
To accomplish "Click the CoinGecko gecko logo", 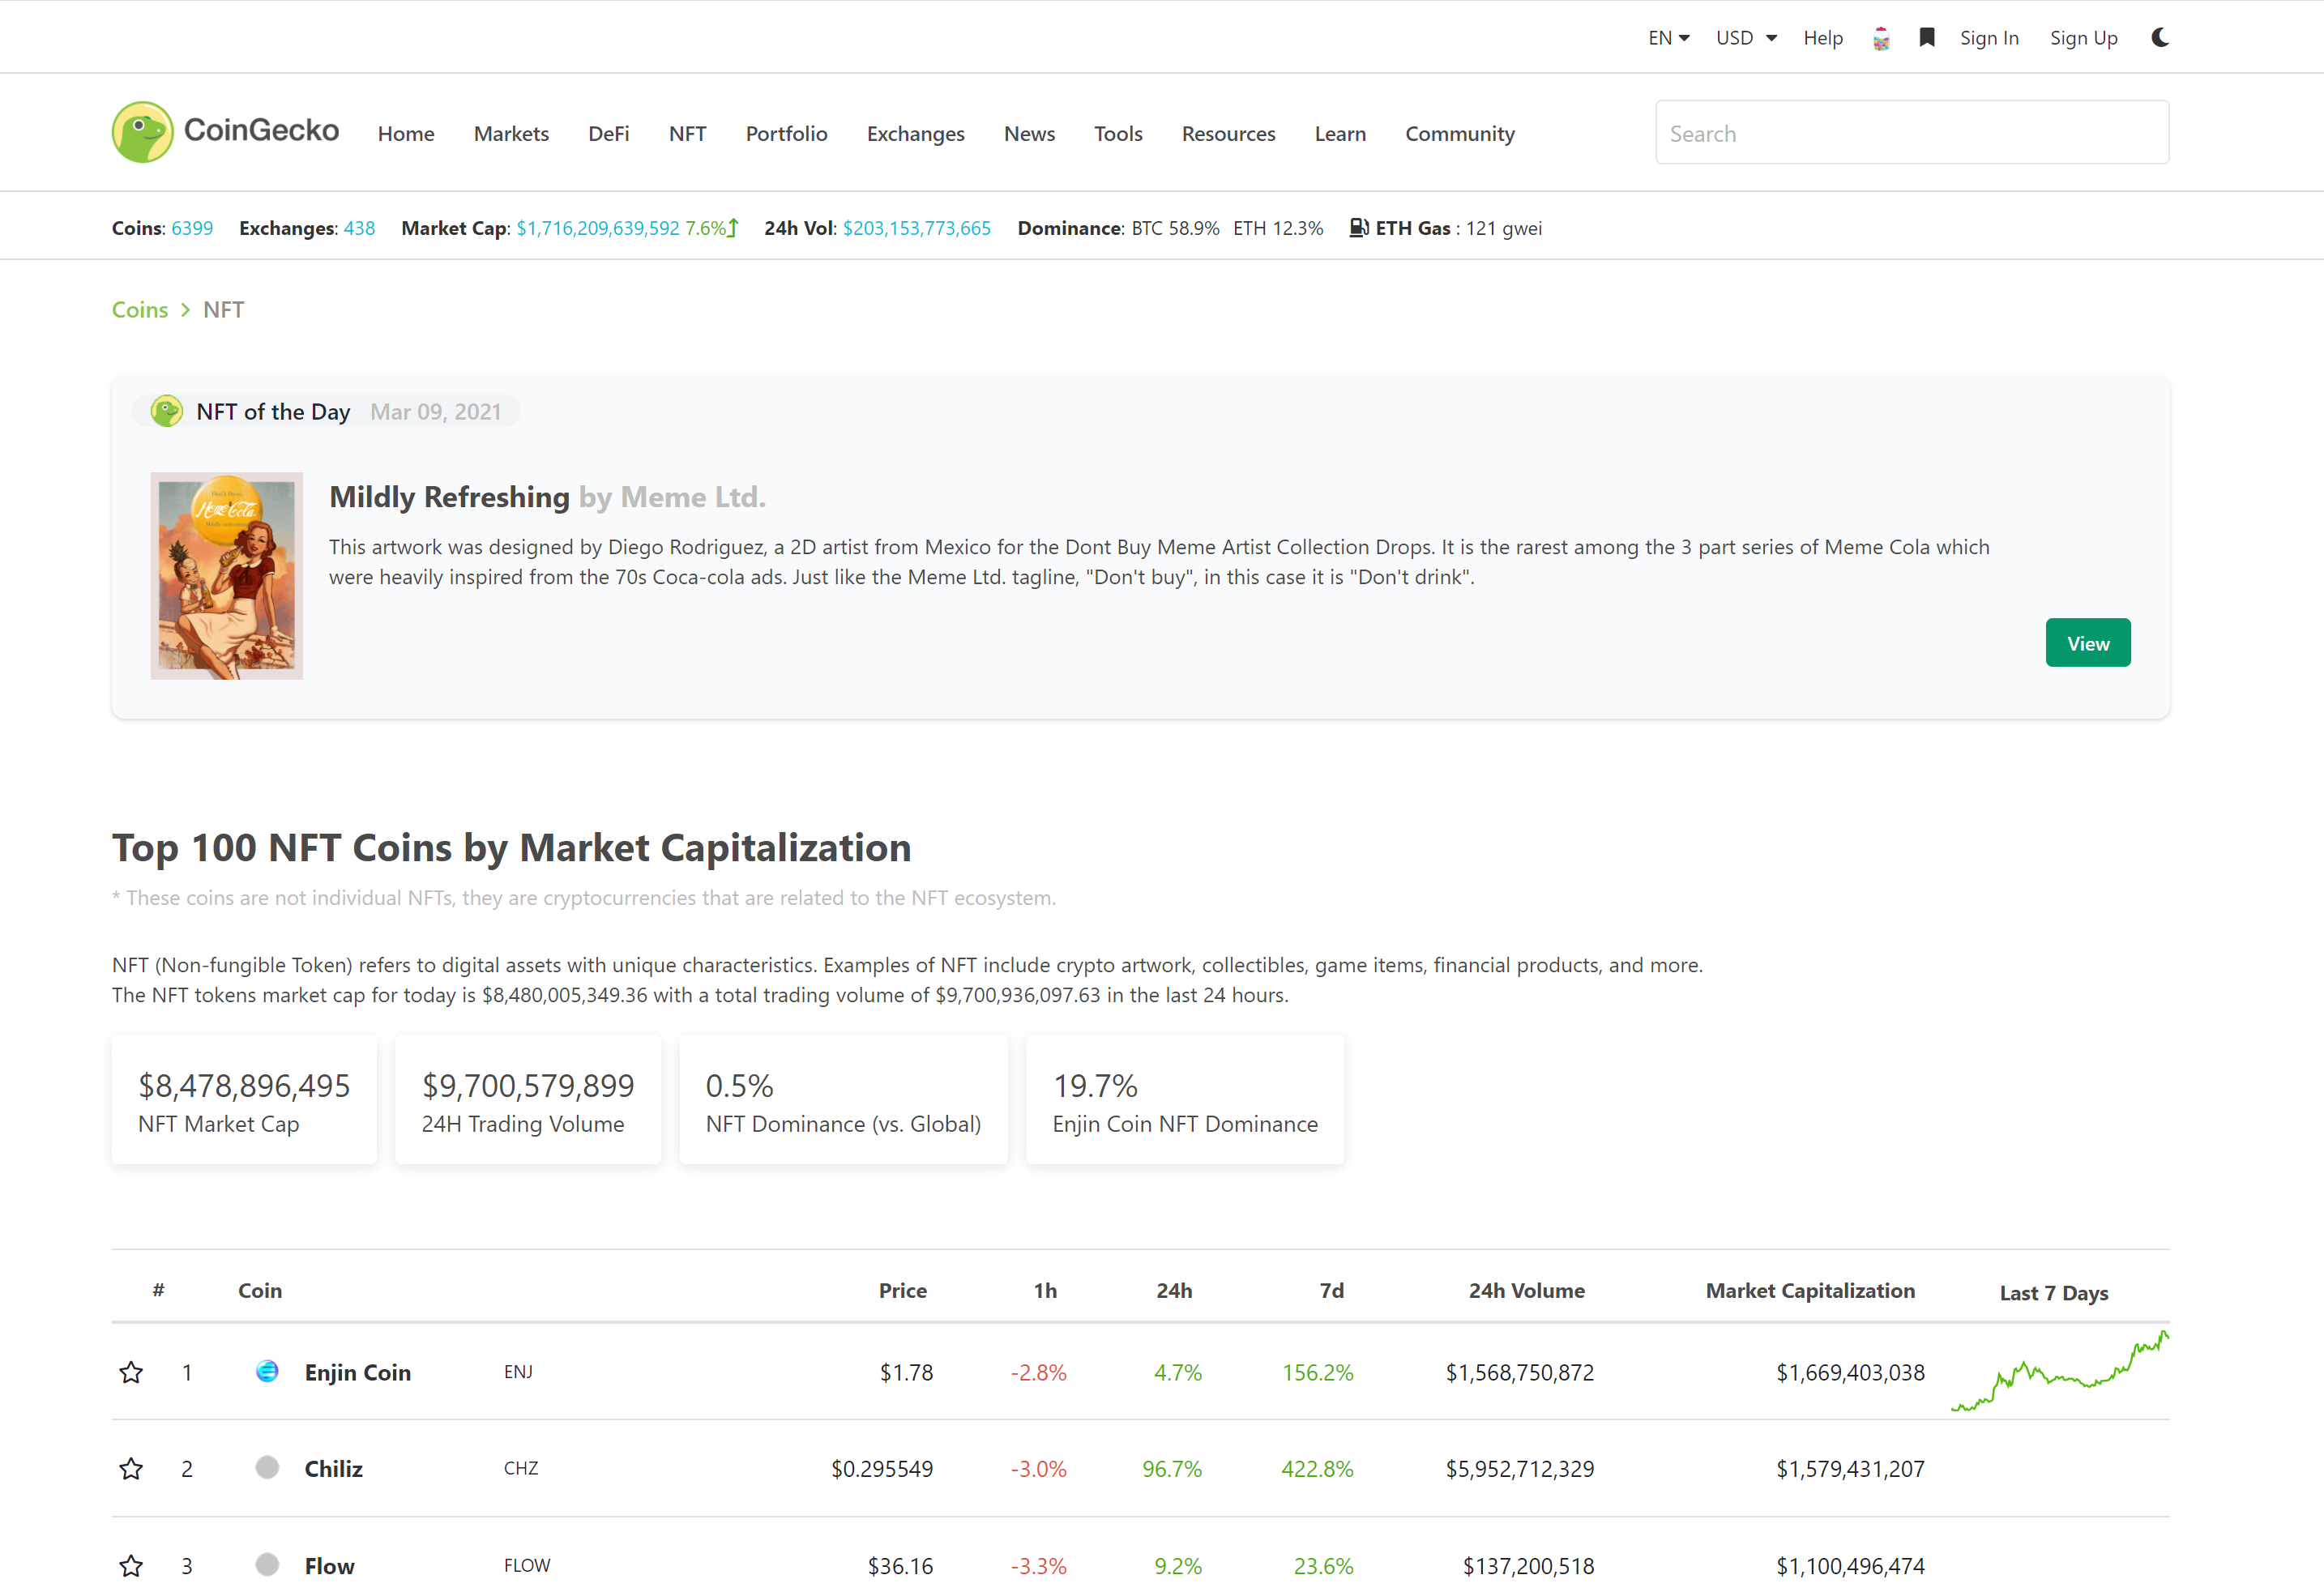I will point(143,131).
